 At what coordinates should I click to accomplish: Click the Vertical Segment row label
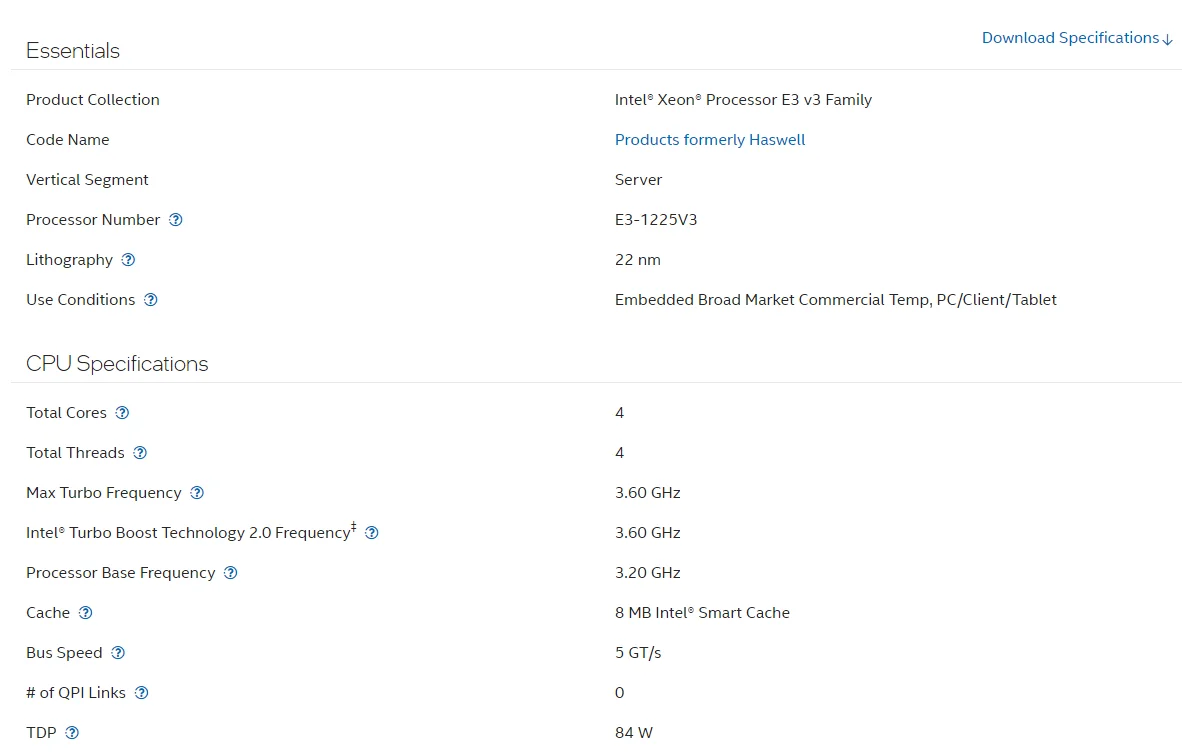[x=87, y=180]
